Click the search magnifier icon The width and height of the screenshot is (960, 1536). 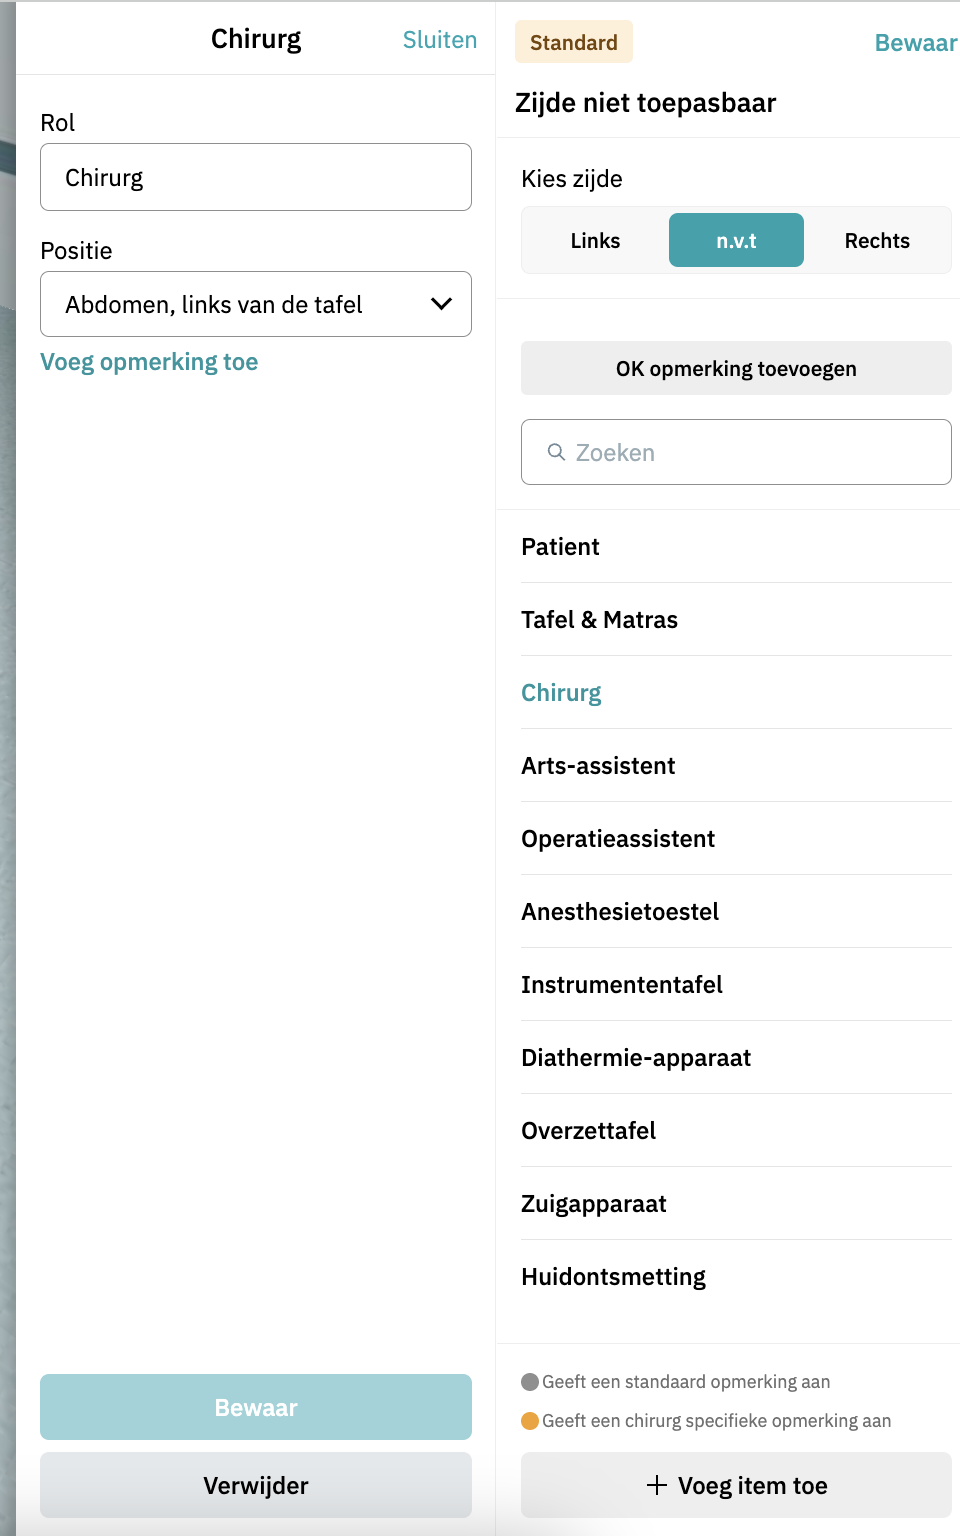(556, 452)
